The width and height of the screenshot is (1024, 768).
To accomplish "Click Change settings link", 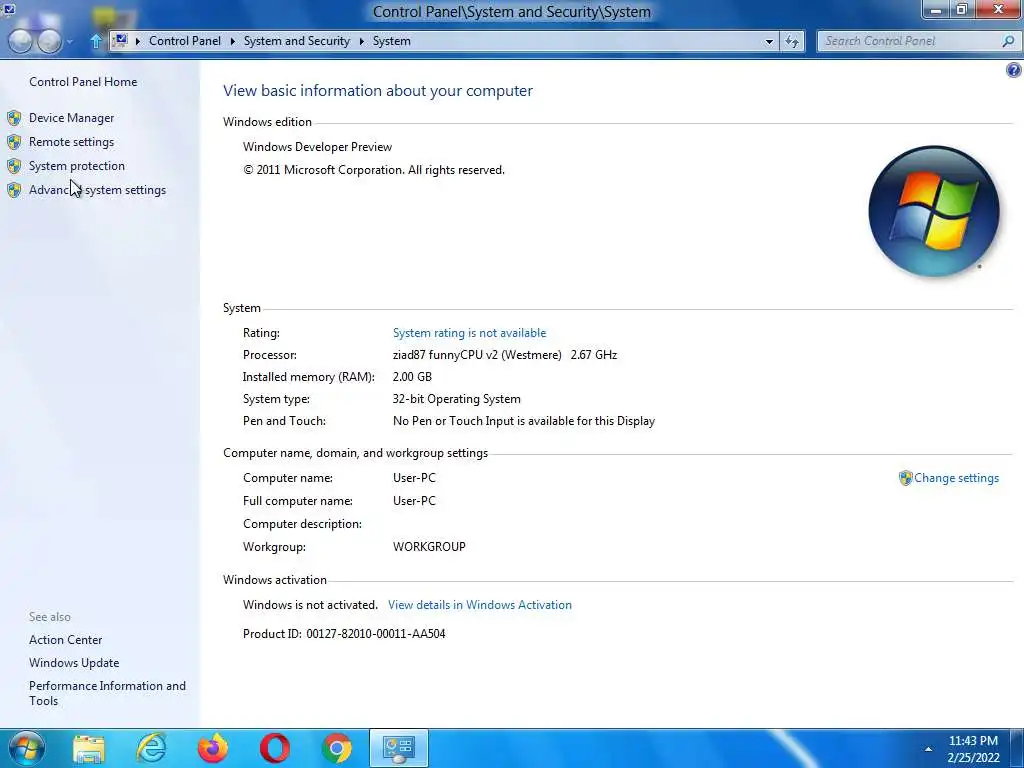I will 956,478.
